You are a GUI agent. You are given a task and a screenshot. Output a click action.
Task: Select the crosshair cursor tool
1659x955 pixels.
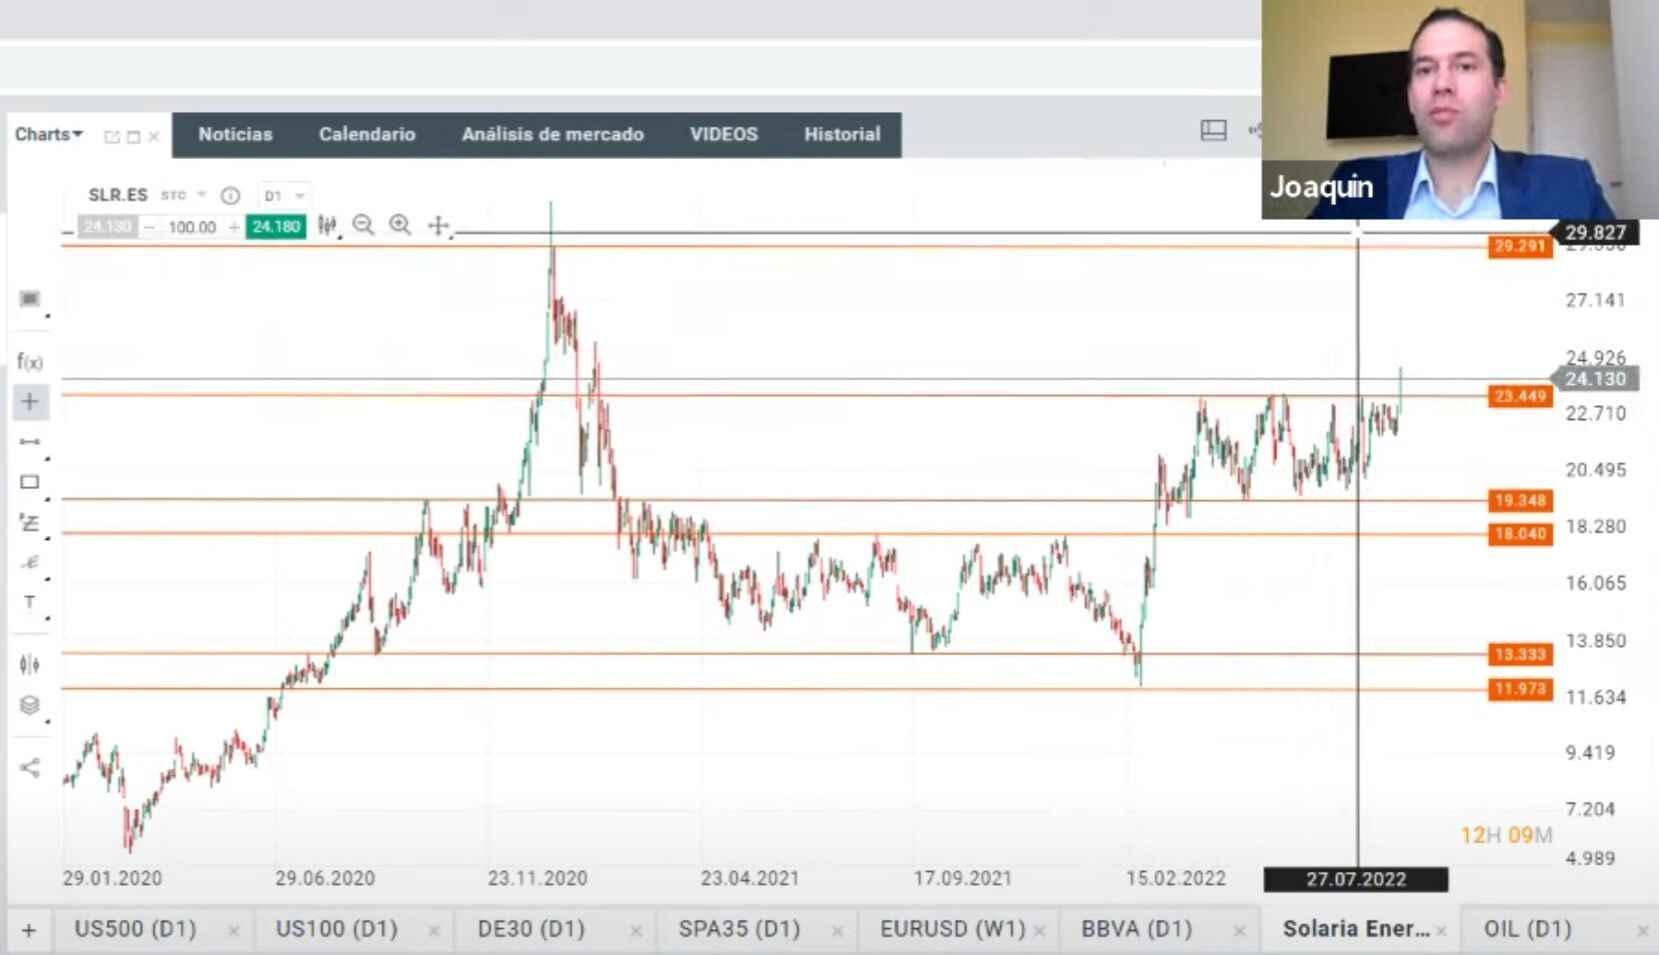point(30,402)
